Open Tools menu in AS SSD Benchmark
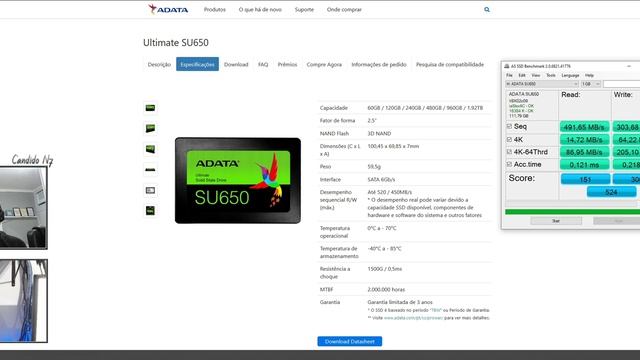The height and width of the screenshot is (360, 640). click(x=551, y=76)
